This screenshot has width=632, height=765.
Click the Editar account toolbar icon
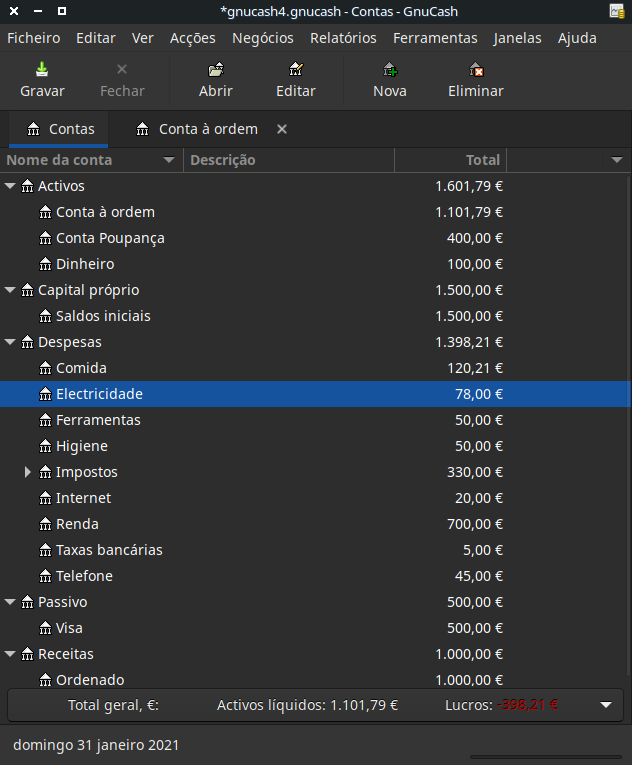coord(296,70)
